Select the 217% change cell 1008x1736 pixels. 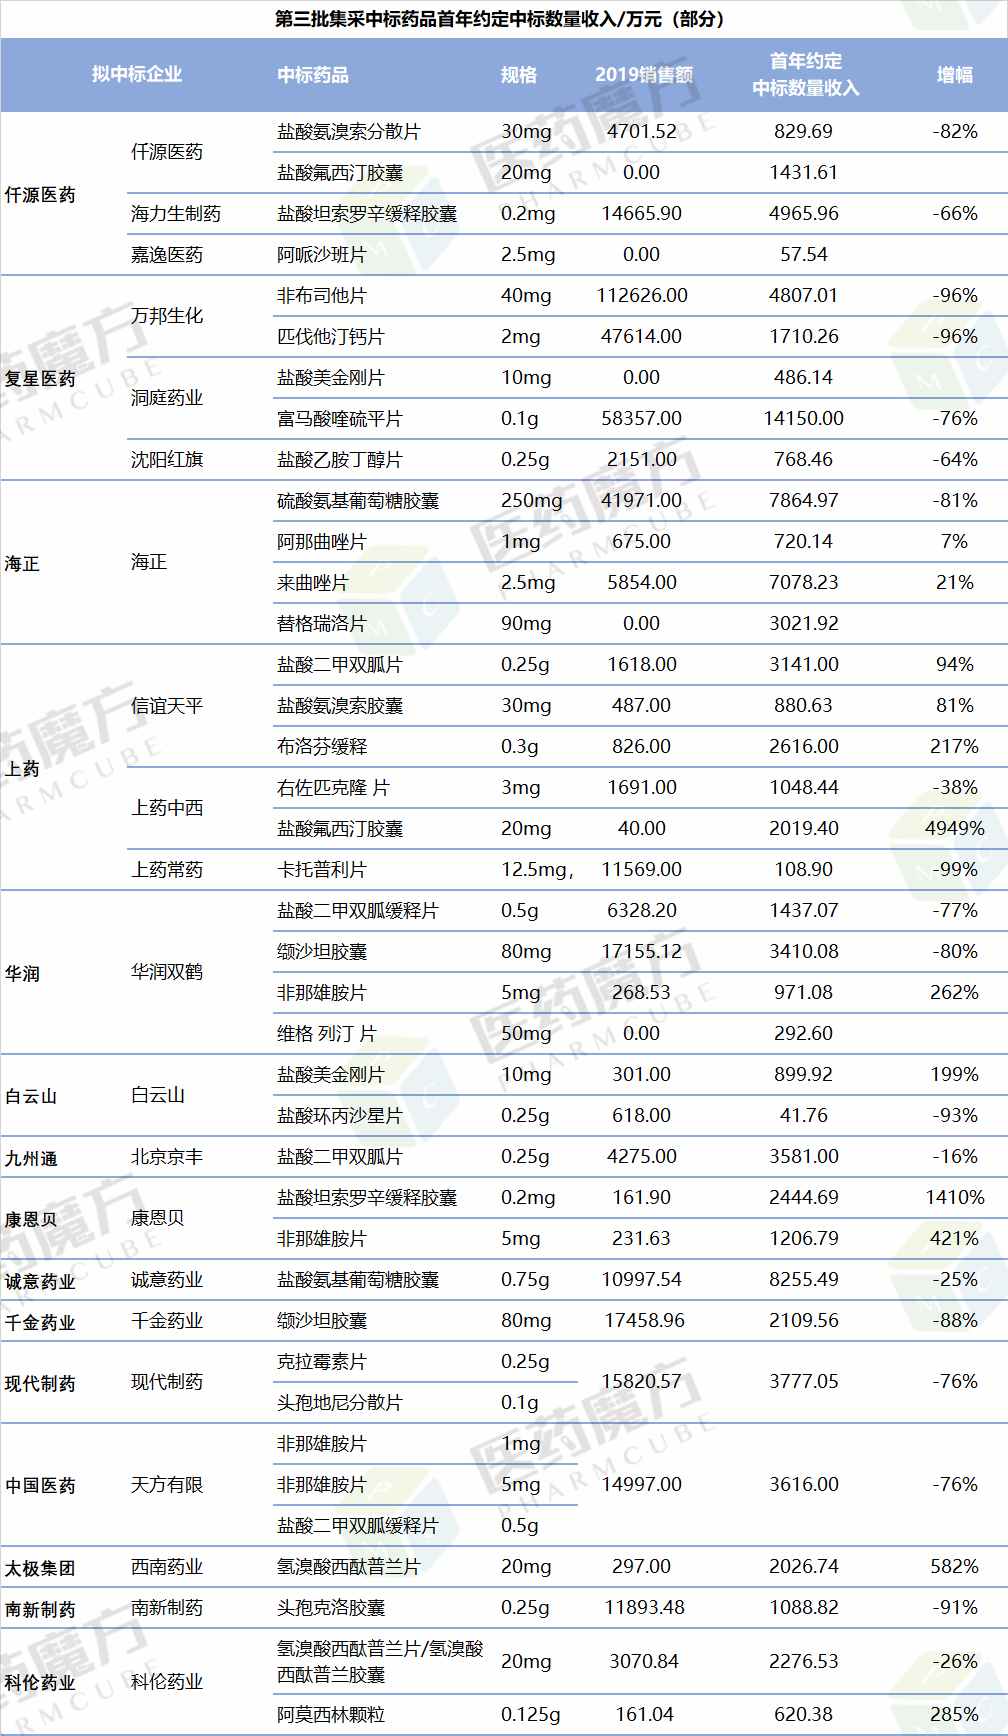[x=955, y=747]
